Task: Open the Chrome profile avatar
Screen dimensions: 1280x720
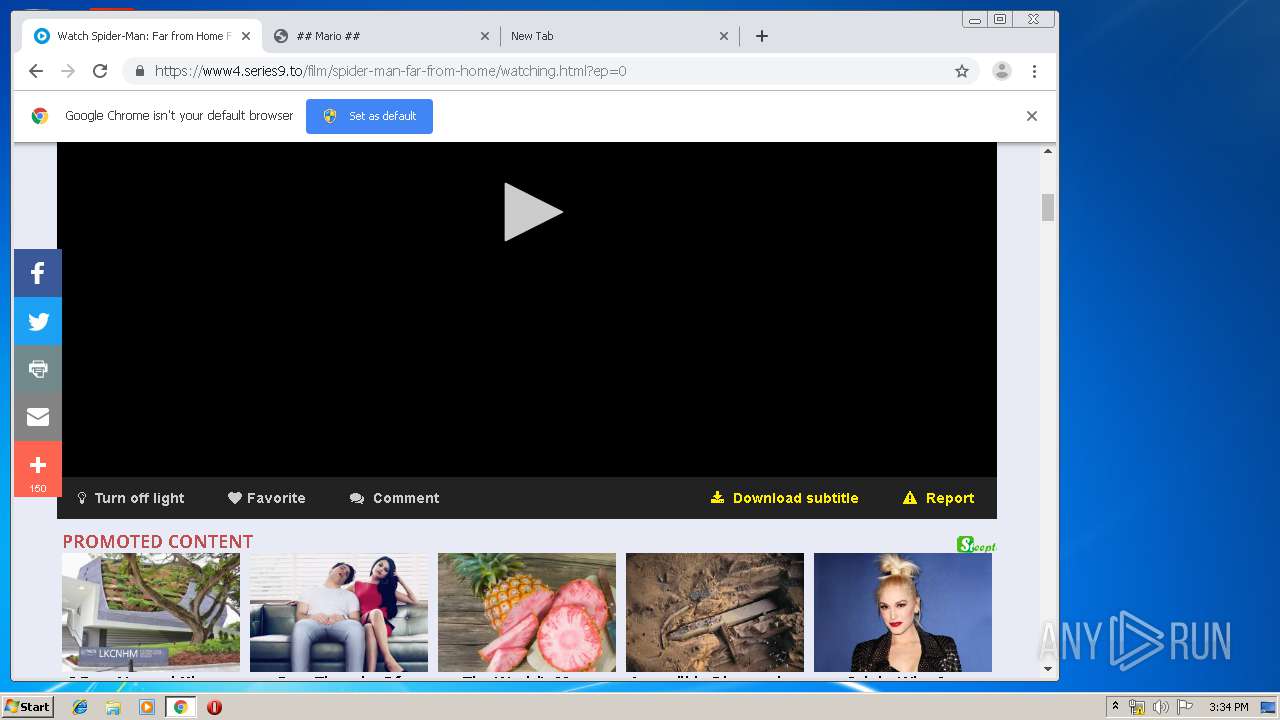Action: (x=1001, y=71)
